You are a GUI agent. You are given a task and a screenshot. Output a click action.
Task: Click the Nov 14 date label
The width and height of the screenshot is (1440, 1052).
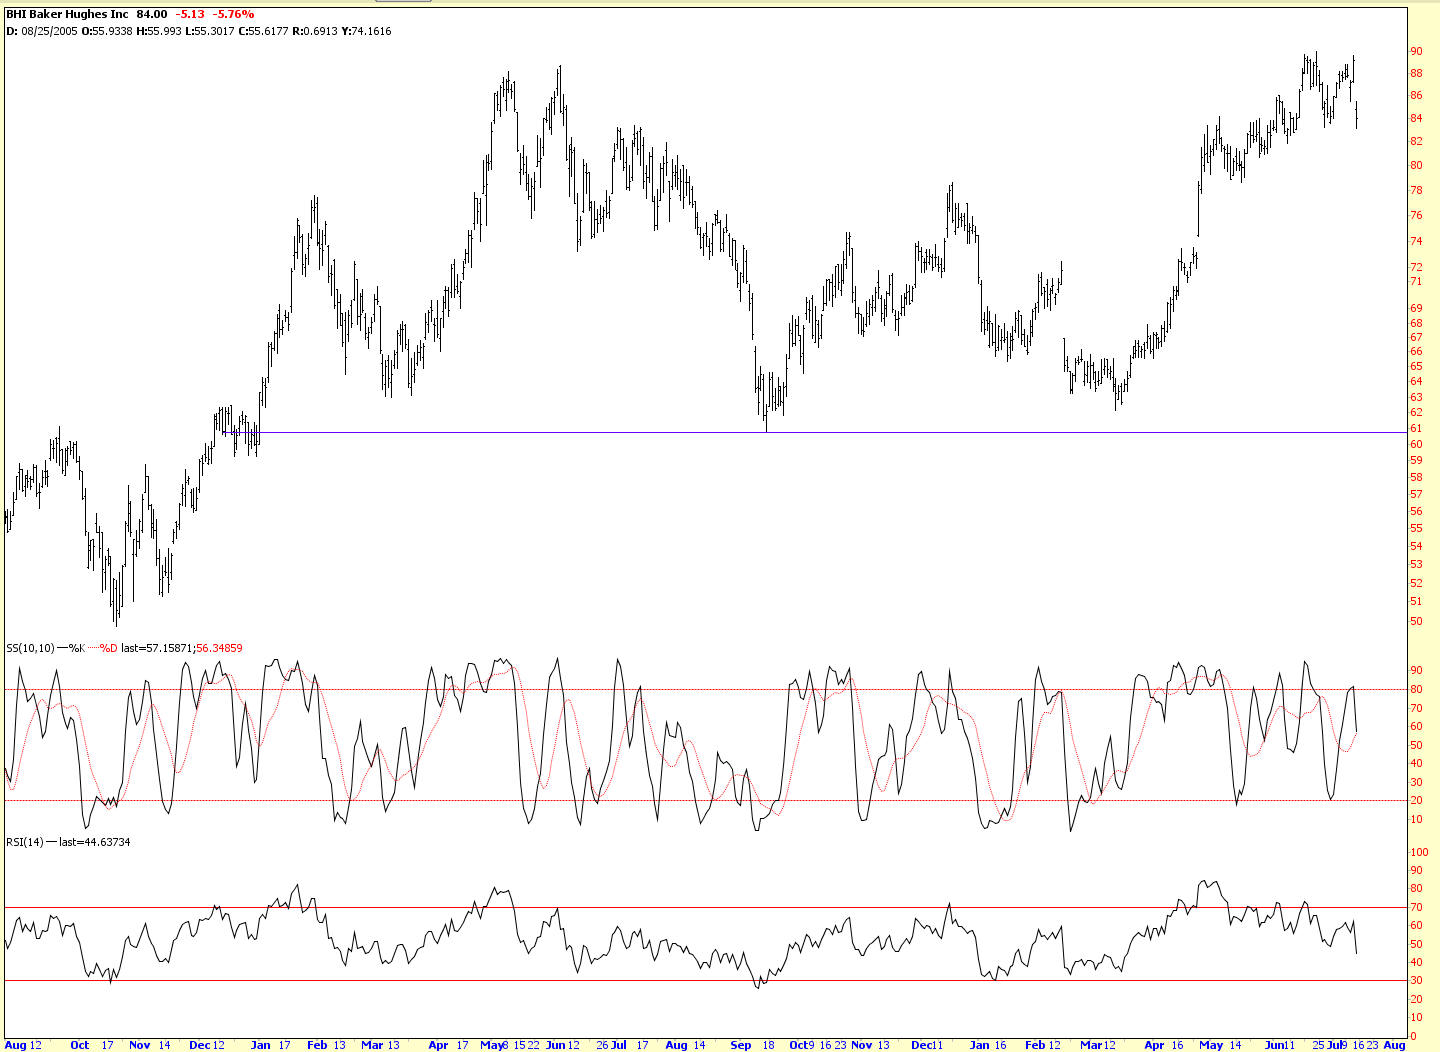coord(150,1045)
